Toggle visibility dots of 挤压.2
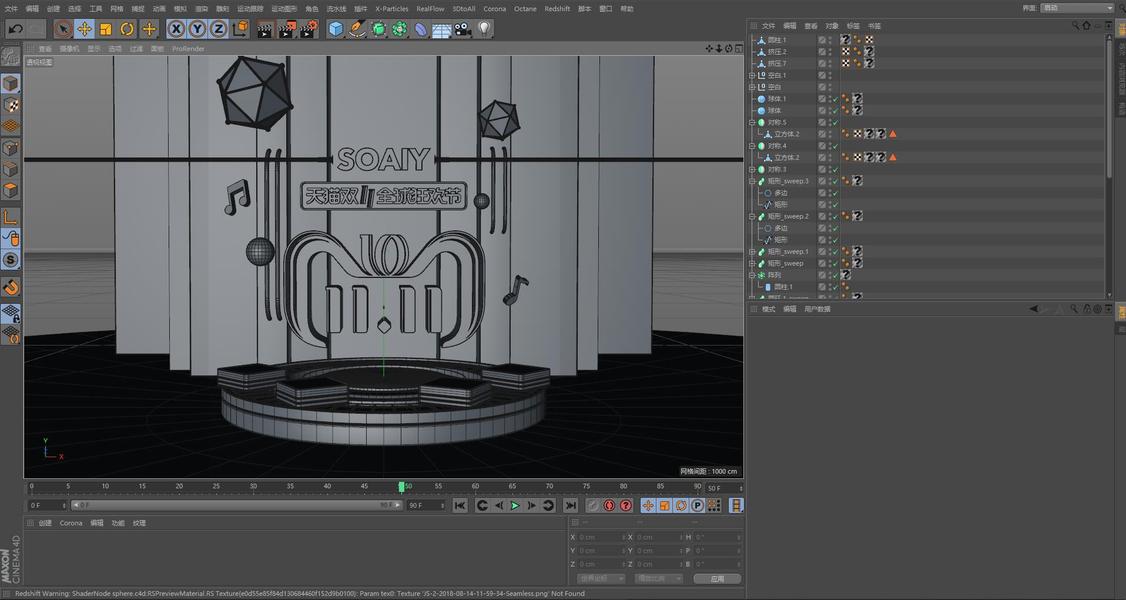 [x=830, y=52]
